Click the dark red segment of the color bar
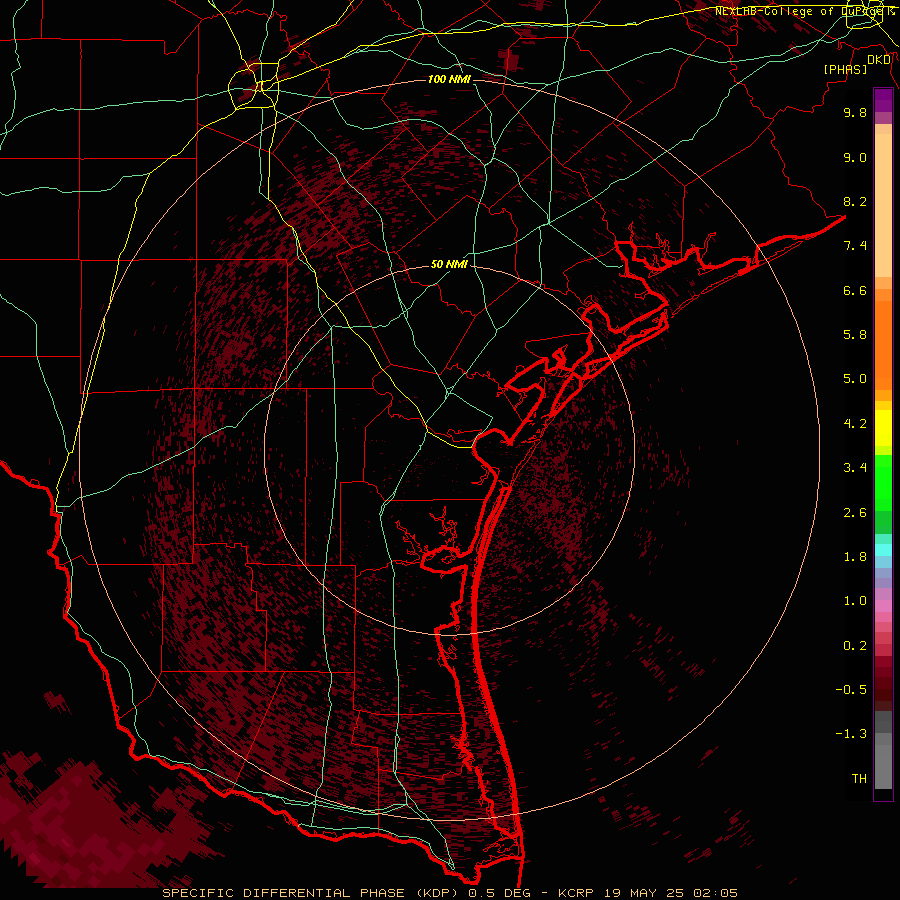The image size is (900, 900). (883, 683)
